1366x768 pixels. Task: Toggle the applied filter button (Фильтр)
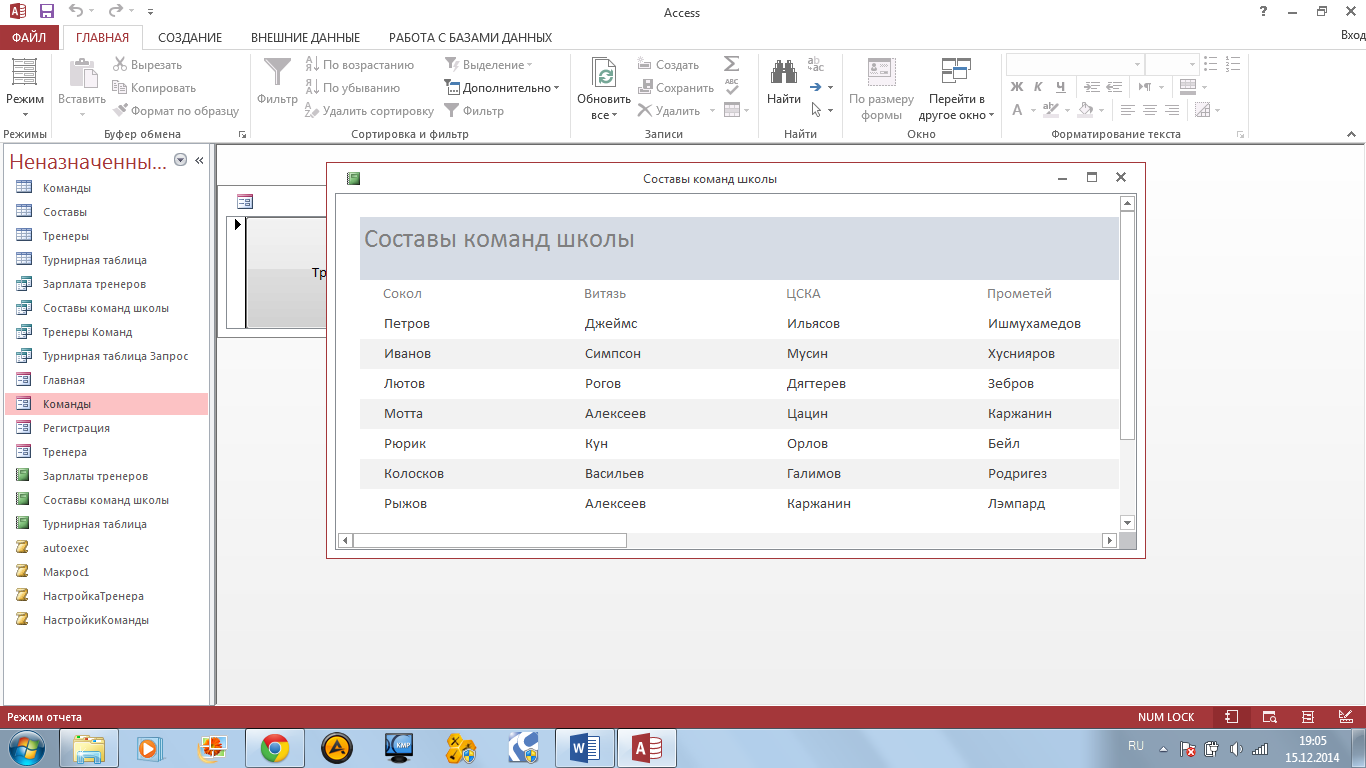click(x=474, y=111)
